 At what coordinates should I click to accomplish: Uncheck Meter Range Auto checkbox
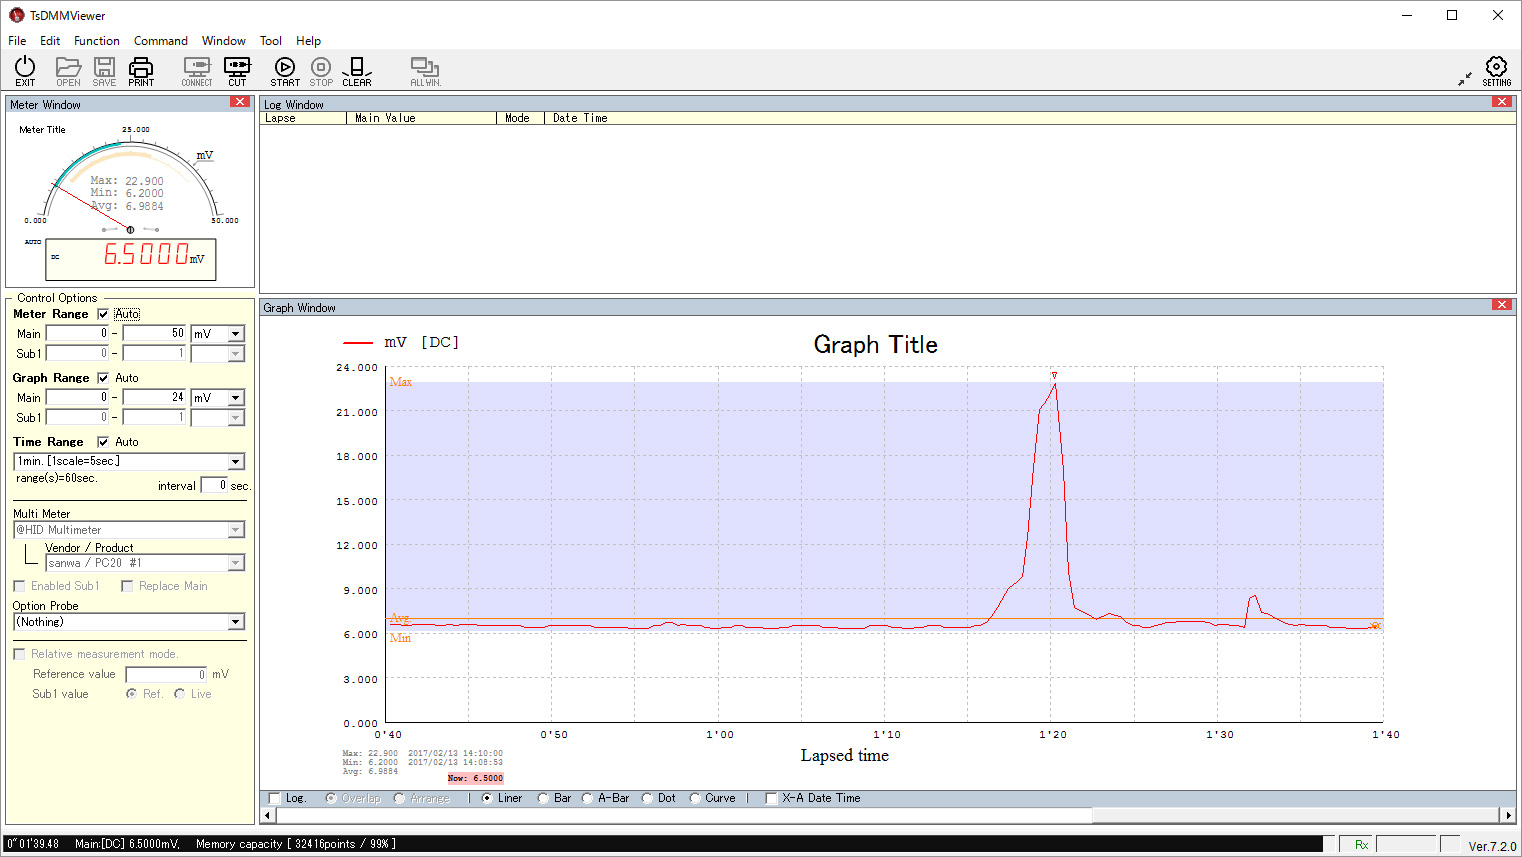coord(103,314)
